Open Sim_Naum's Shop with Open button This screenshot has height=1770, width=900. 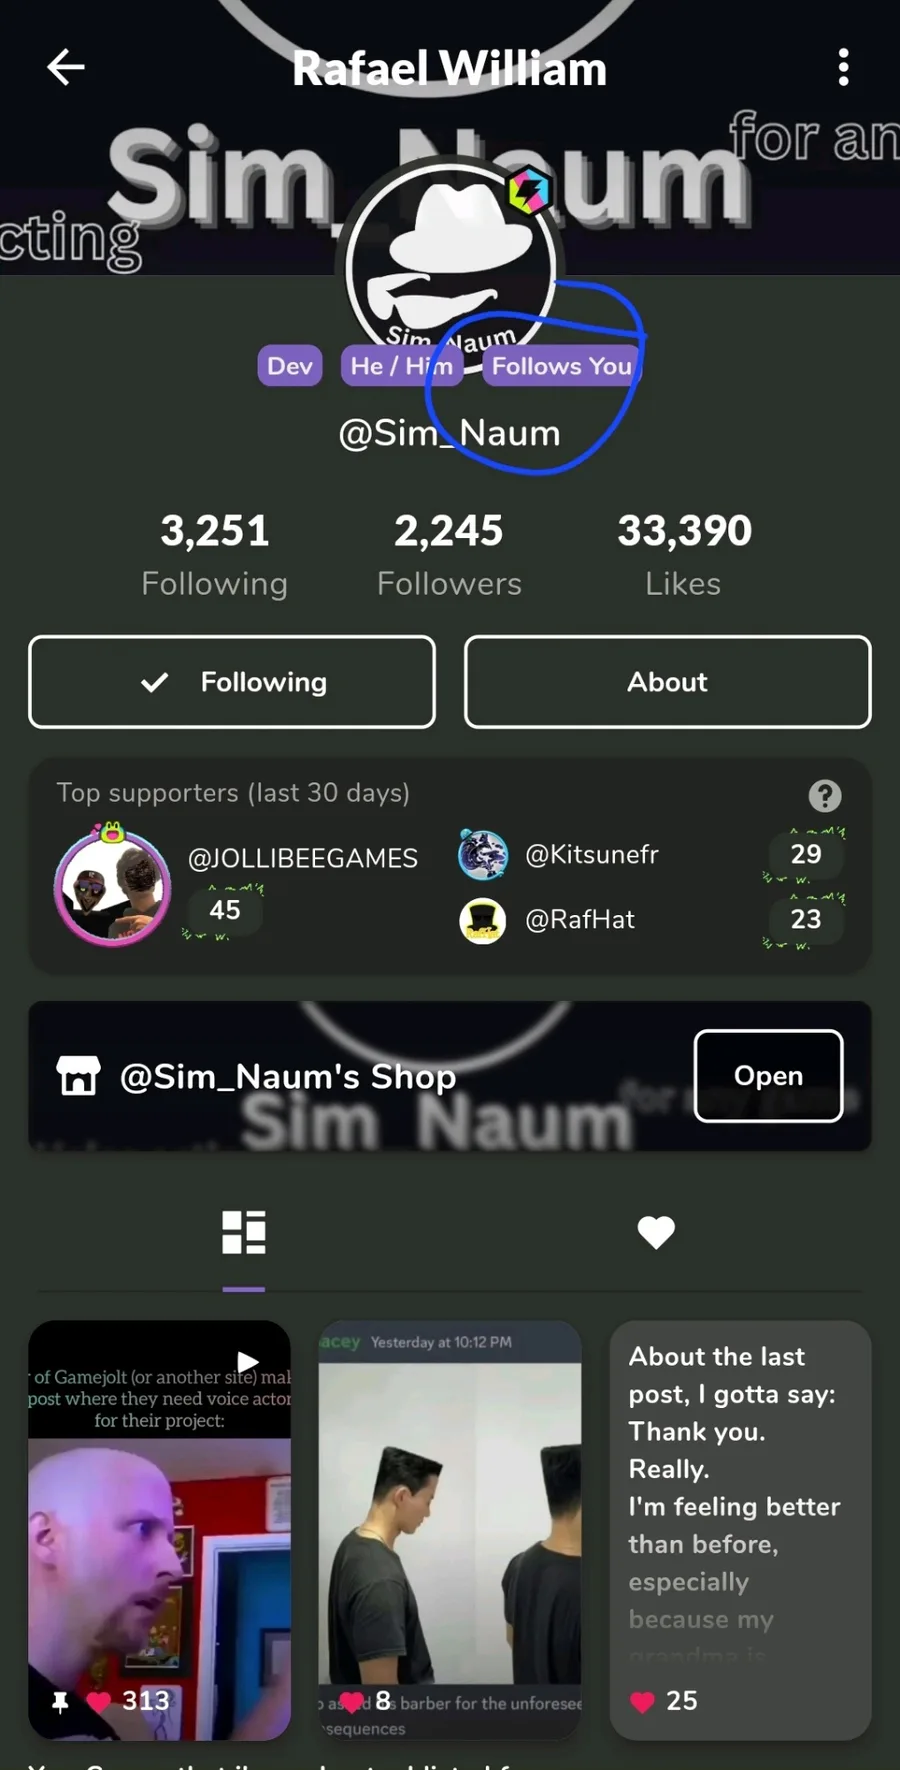pyautogui.click(x=768, y=1076)
